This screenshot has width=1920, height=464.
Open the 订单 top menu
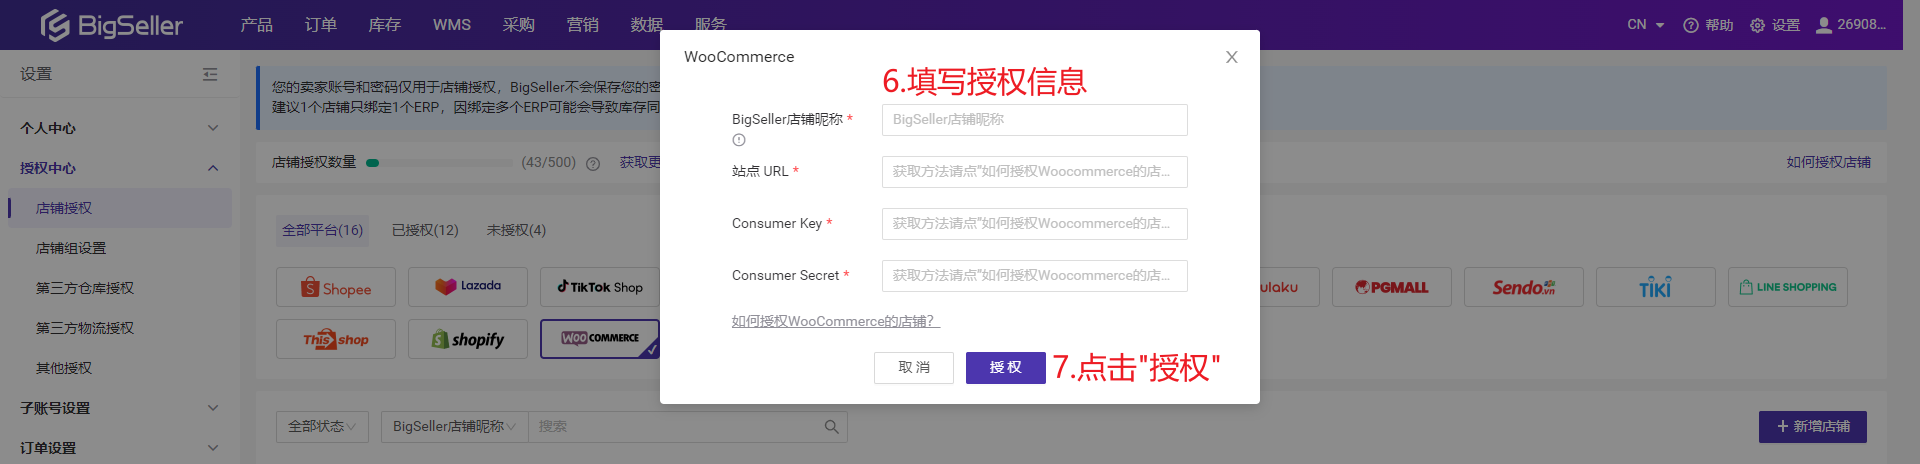[x=321, y=25]
